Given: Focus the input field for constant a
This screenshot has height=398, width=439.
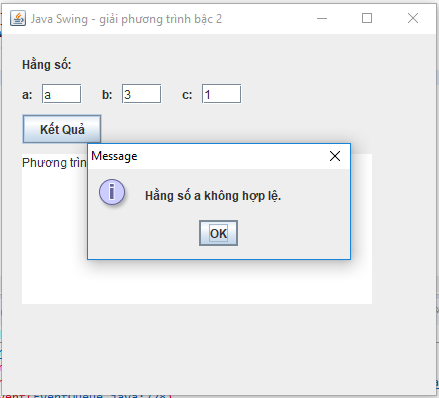Looking at the screenshot, I should coord(62,94).
